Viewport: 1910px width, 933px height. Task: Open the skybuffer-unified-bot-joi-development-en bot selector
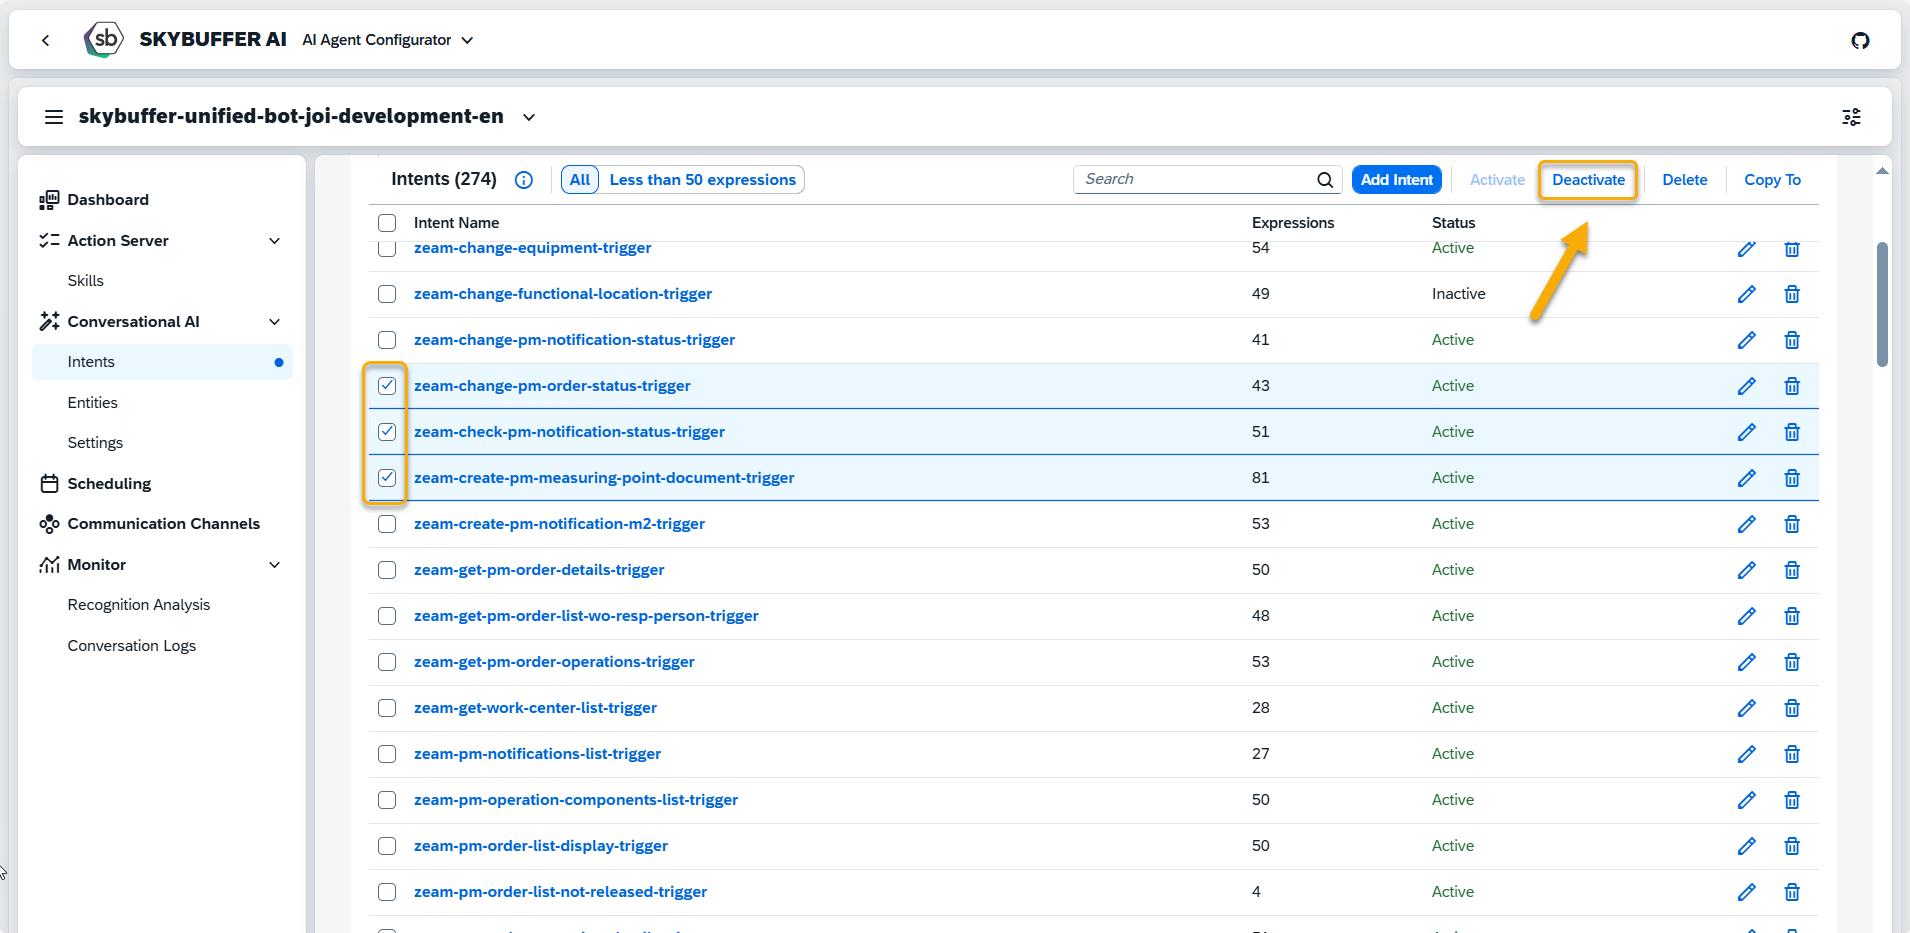pyautogui.click(x=528, y=117)
